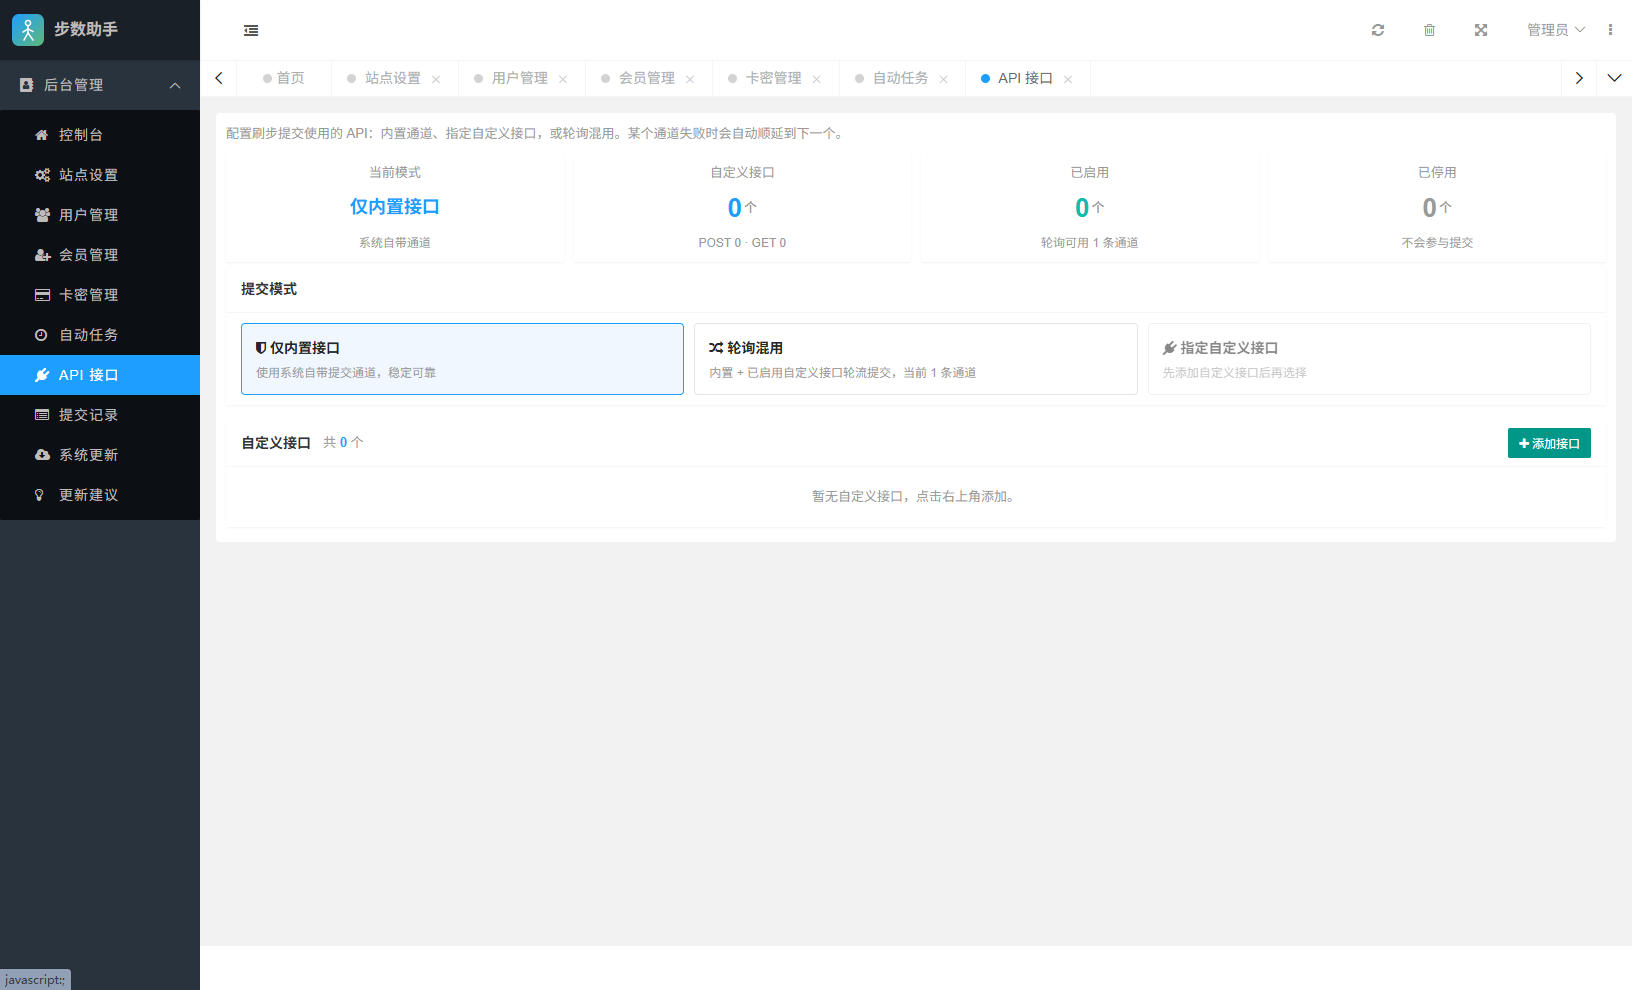Open 提交记录 in the sidebar
Viewport: 1632px width, 990px height.
tap(100, 415)
